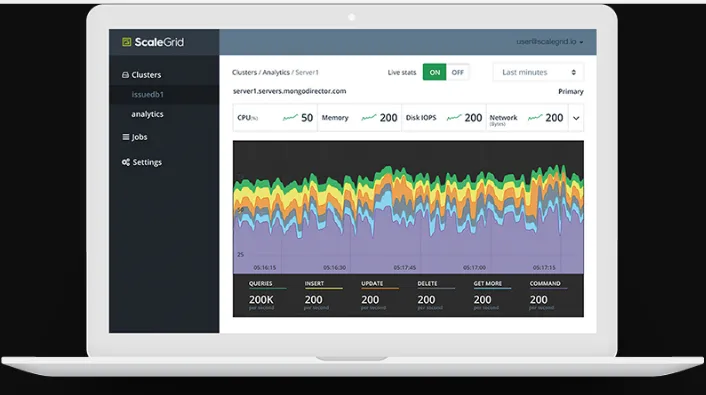Click the Primary role label
Screen dimensions: 706x395
571,91
